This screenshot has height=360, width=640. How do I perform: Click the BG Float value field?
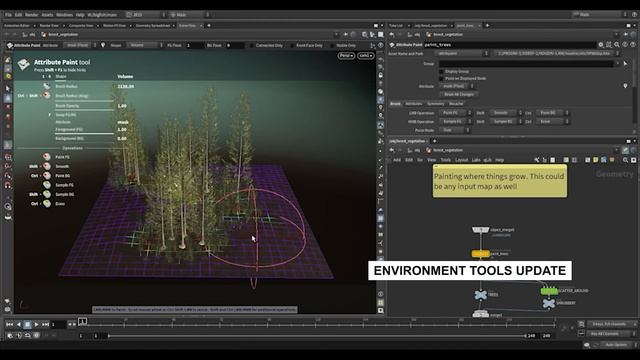click(235, 45)
